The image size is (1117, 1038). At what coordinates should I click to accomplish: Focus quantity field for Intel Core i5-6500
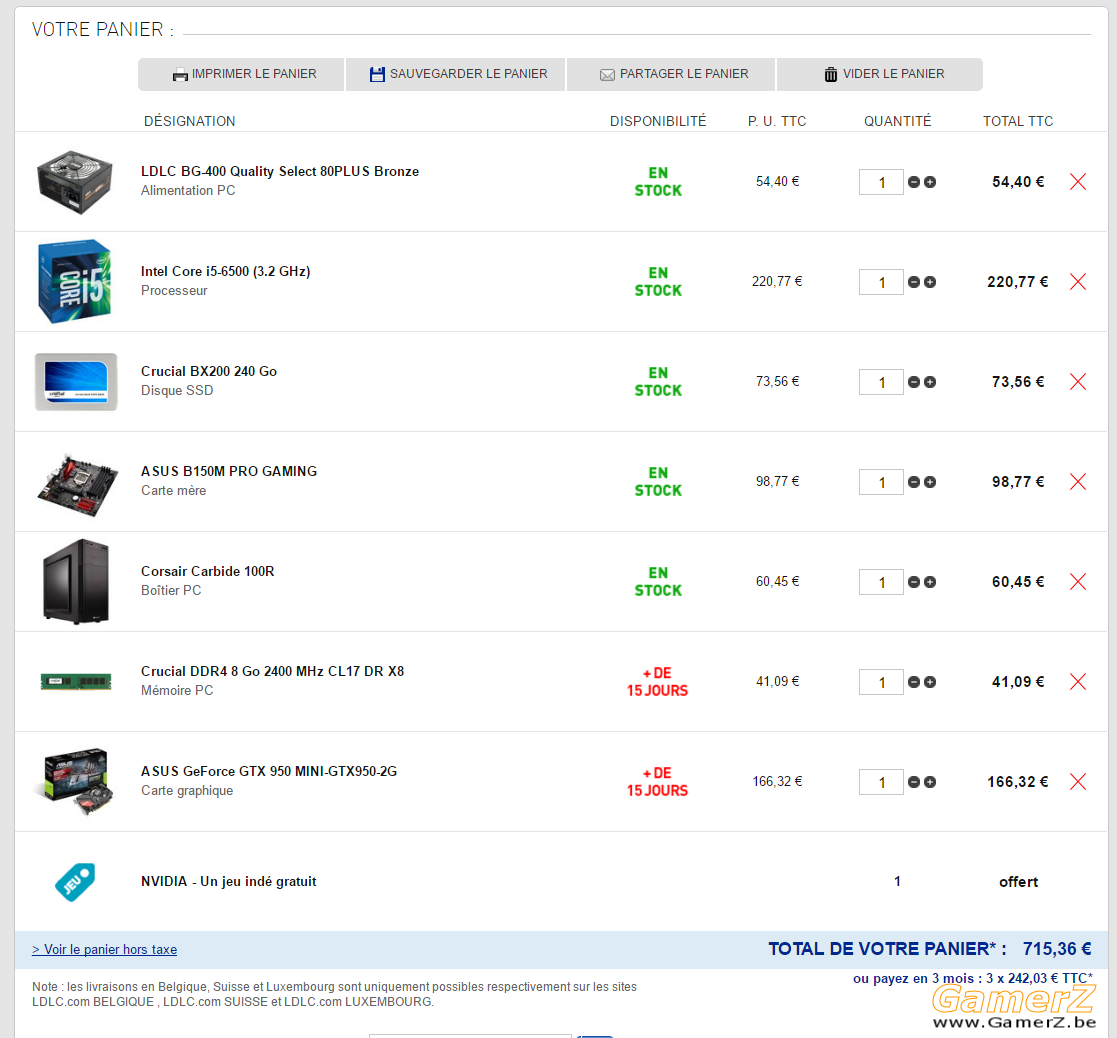(x=881, y=282)
